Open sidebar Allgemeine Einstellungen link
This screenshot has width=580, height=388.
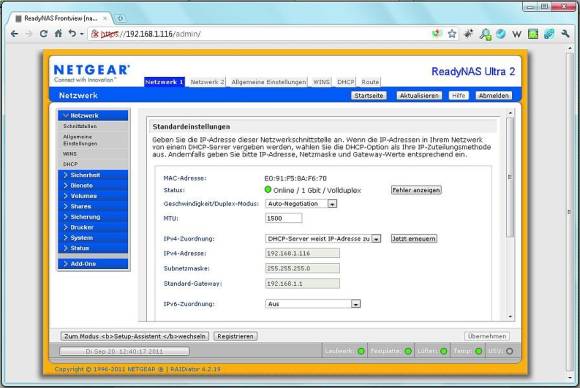pos(80,140)
